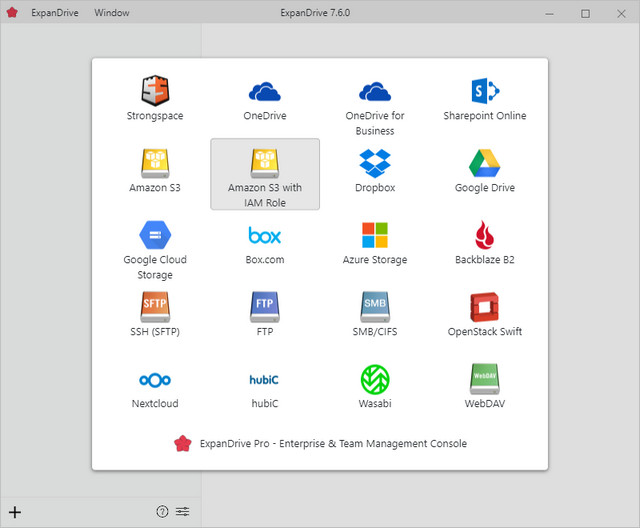Select the FTP drive icon
The width and height of the screenshot is (640, 528).
[265, 308]
